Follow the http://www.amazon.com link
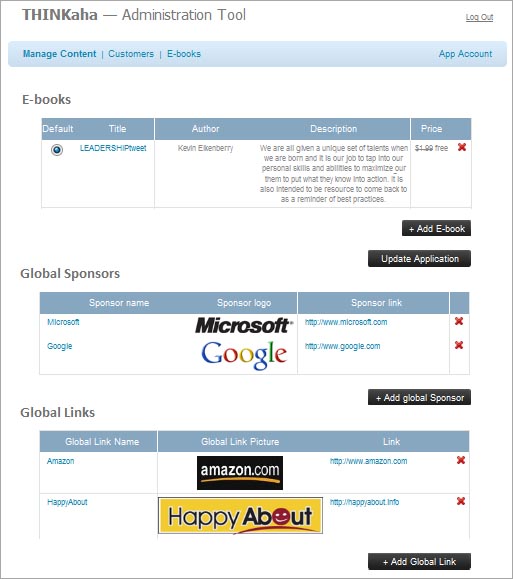Image resolution: width=513 pixels, height=579 pixels. coord(369,461)
